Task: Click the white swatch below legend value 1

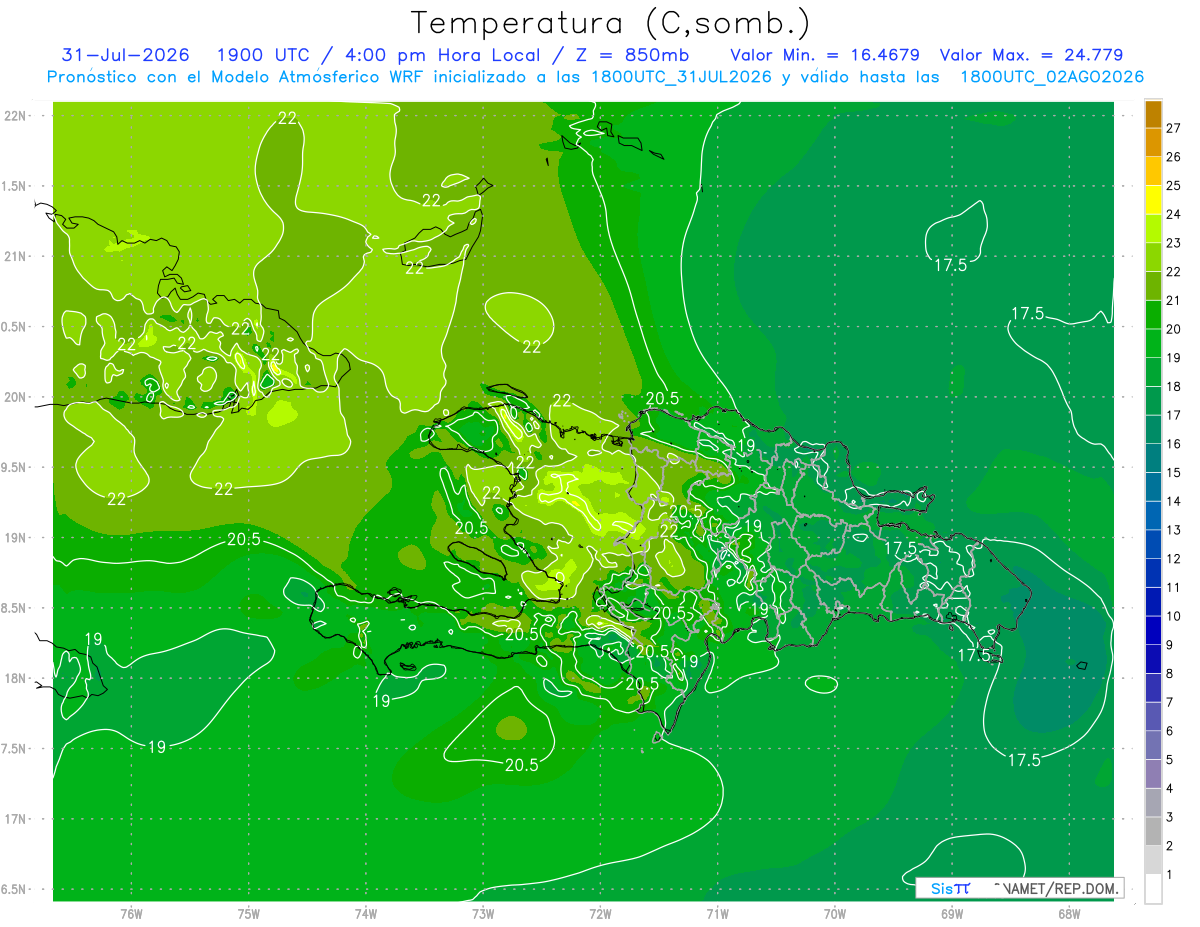Action: (1153, 889)
